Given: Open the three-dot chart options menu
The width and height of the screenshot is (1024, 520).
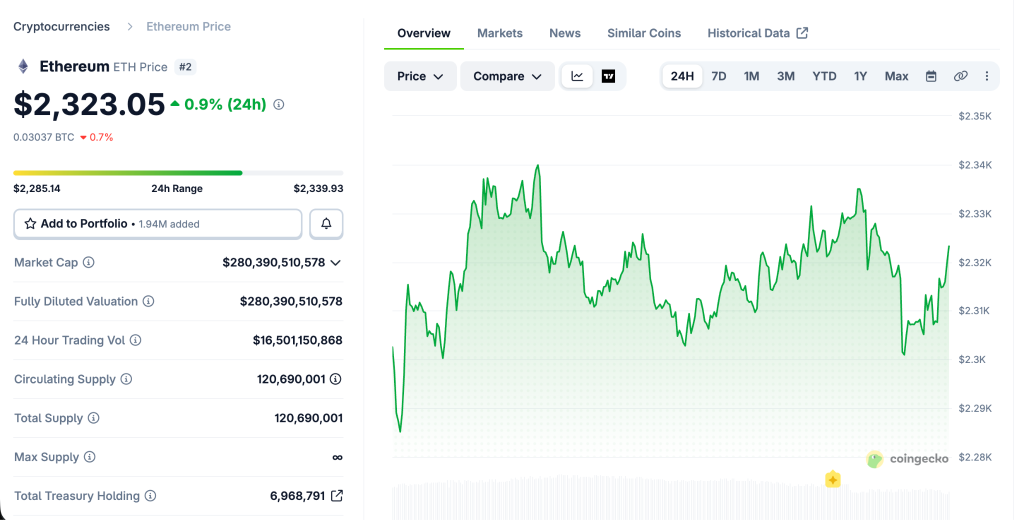Looking at the screenshot, I should pyautogui.click(x=987, y=76).
